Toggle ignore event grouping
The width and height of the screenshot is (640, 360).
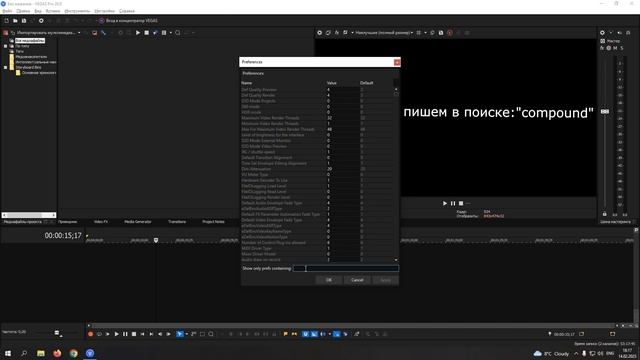[x=345, y=334]
